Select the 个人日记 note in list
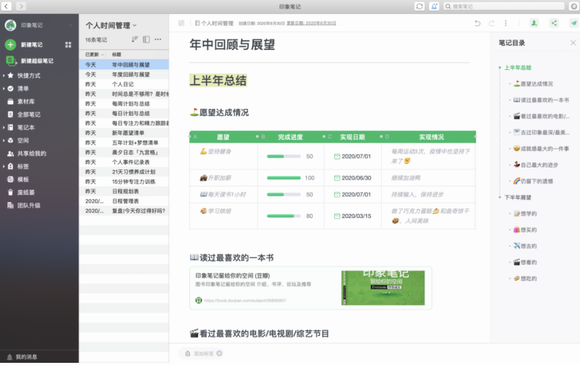 coord(124,84)
